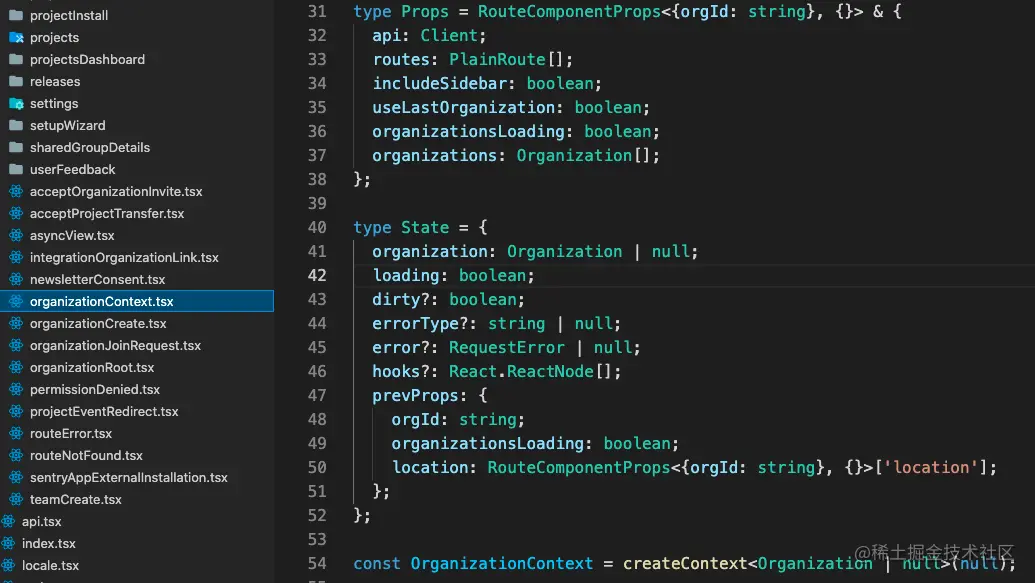
Task: Click 'createContext' call on line 54
Action: pos(685,563)
